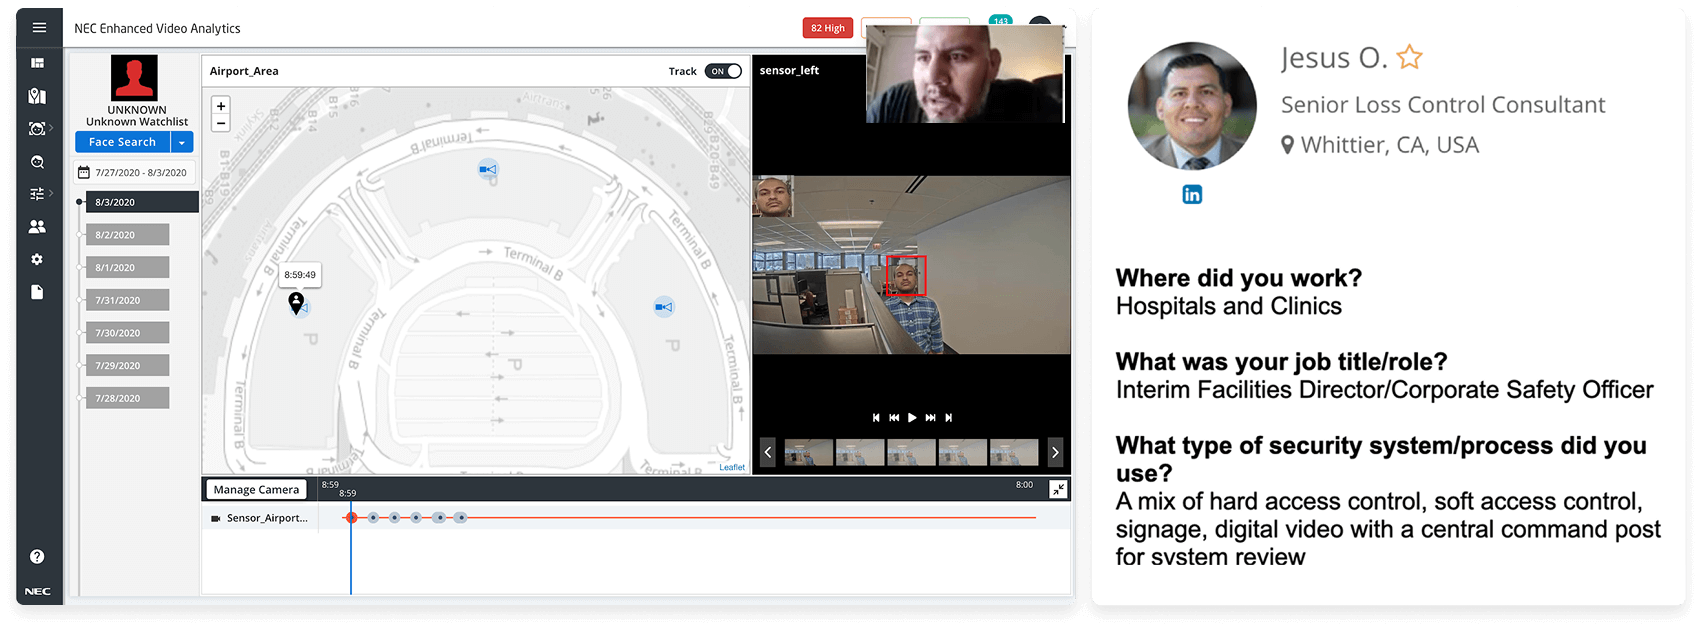Click Jesus O.'s profile photo

(x=1192, y=106)
